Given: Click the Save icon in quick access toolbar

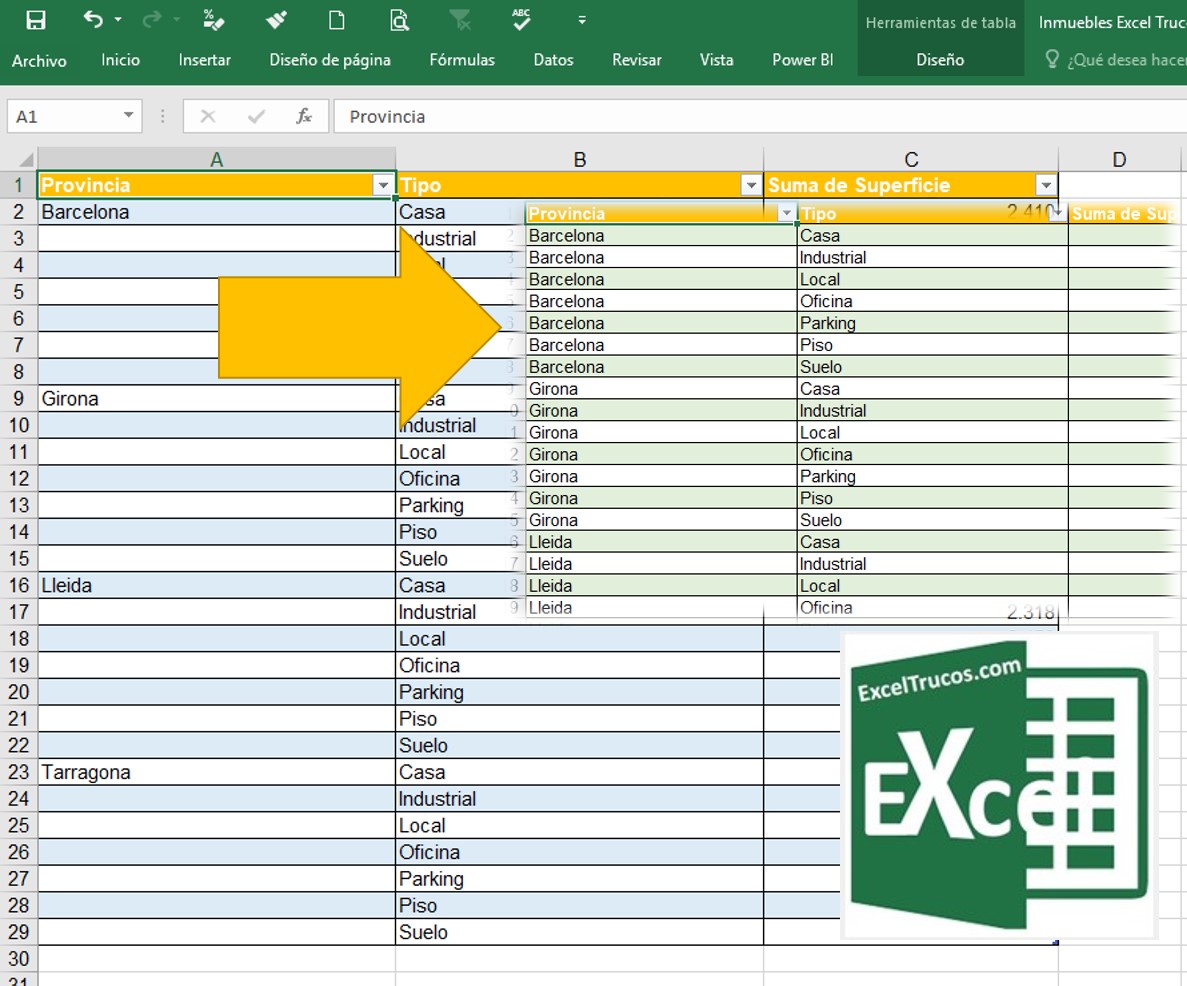Looking at the screenshot, I should [x=36, y=20].
